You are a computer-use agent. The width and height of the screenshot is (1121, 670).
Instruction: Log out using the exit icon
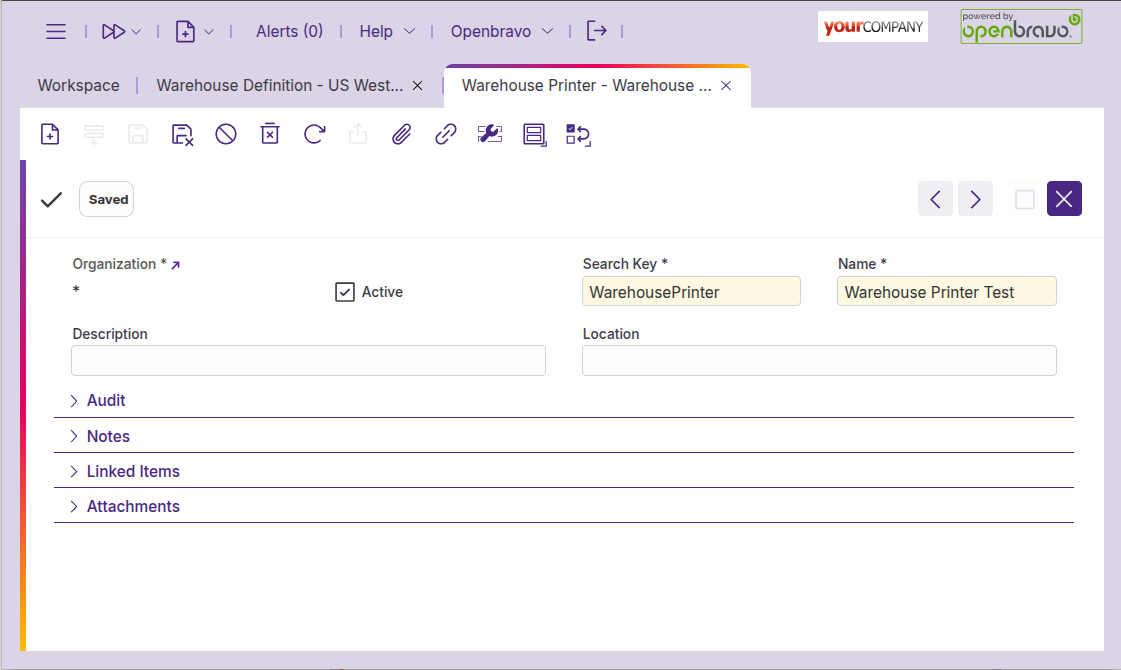pos(597,31)
